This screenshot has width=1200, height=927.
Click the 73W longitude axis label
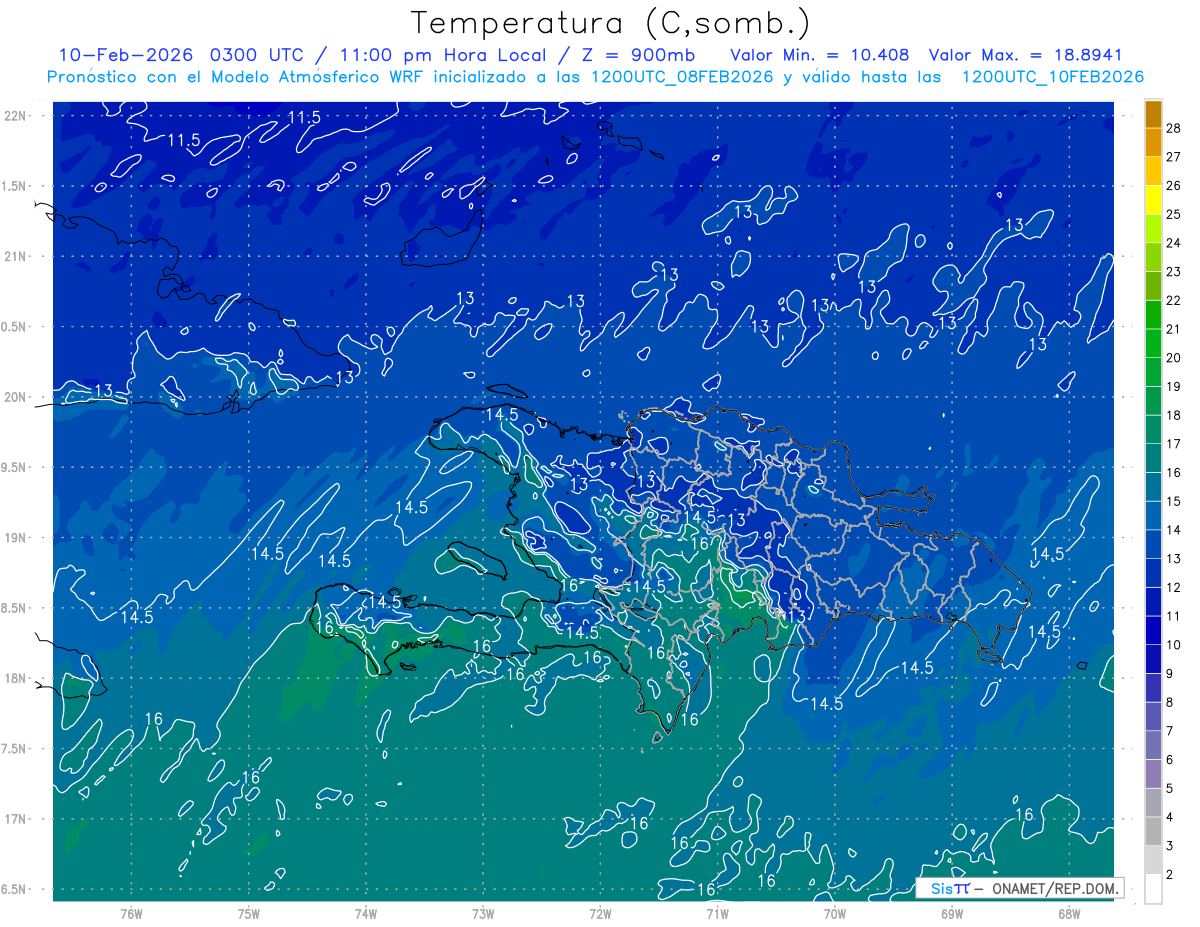(483, 914)
